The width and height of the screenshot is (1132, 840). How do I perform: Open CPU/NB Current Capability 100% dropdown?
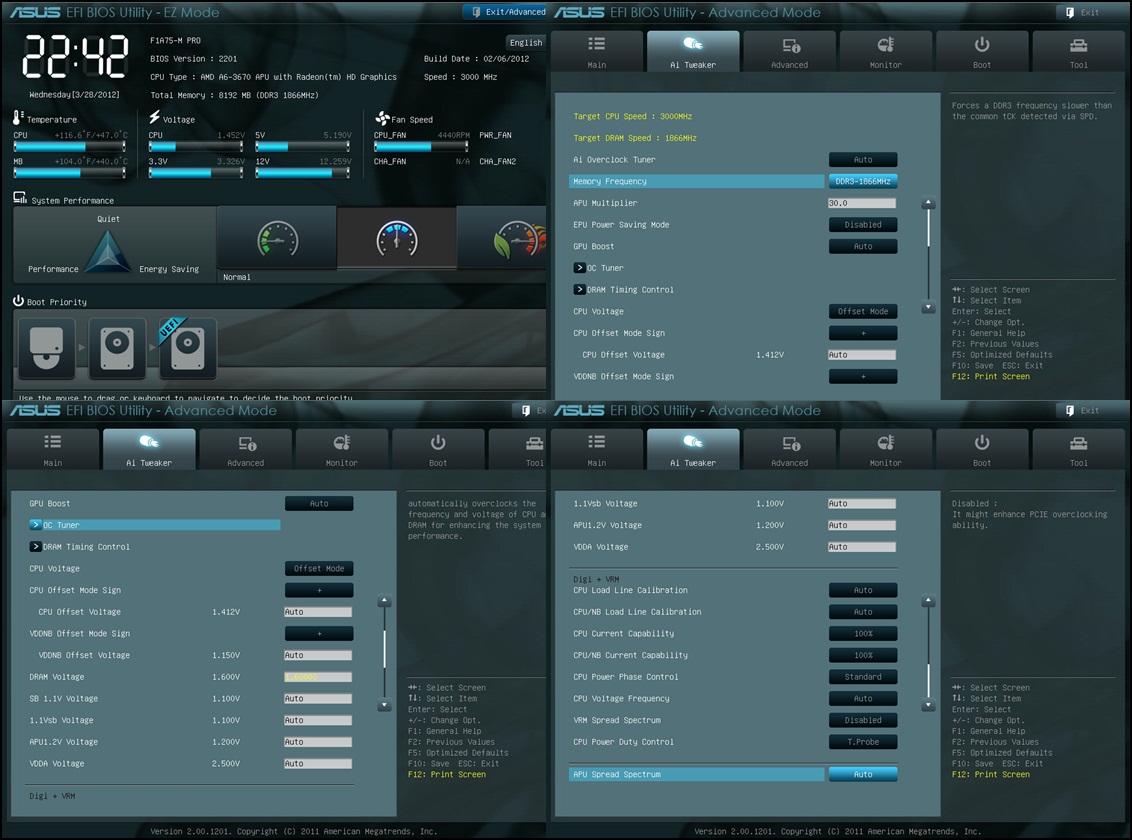coord(863,655)
